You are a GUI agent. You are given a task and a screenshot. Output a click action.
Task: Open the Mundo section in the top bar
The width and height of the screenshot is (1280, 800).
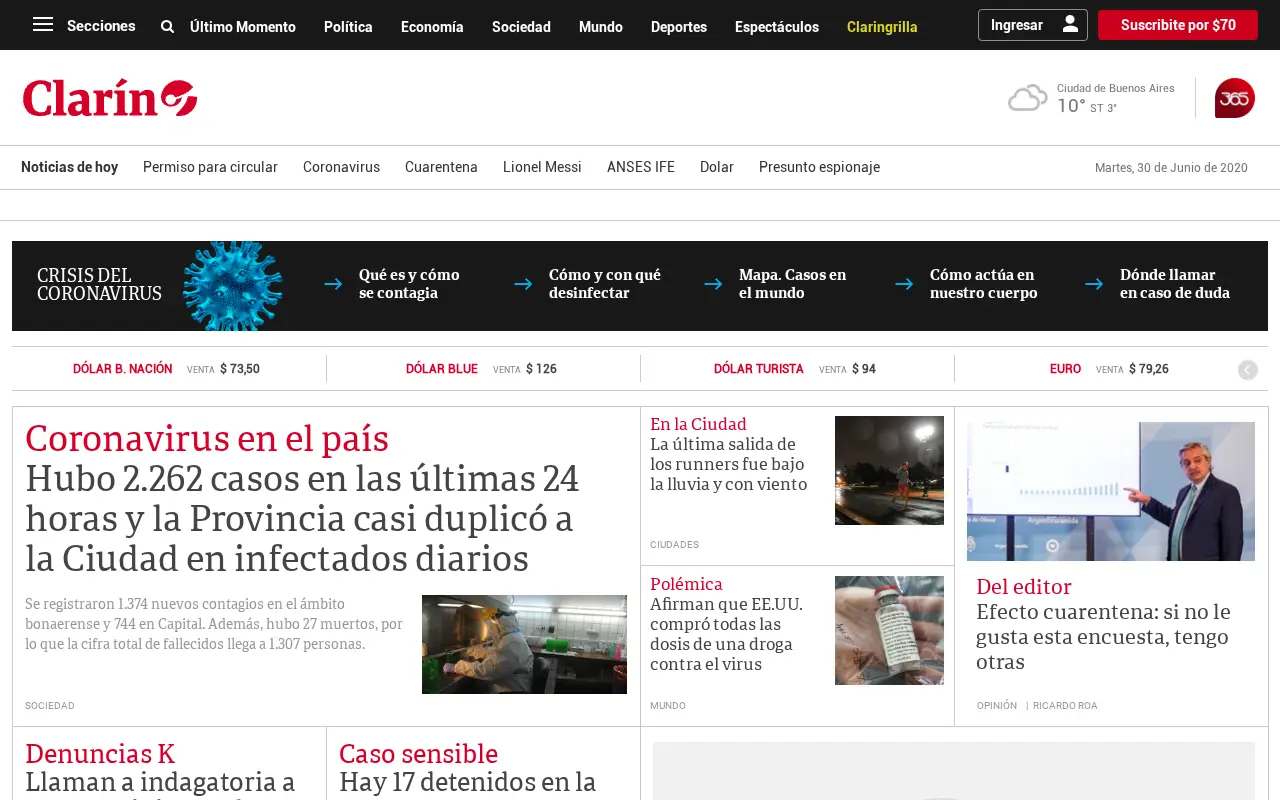(601, 27)
